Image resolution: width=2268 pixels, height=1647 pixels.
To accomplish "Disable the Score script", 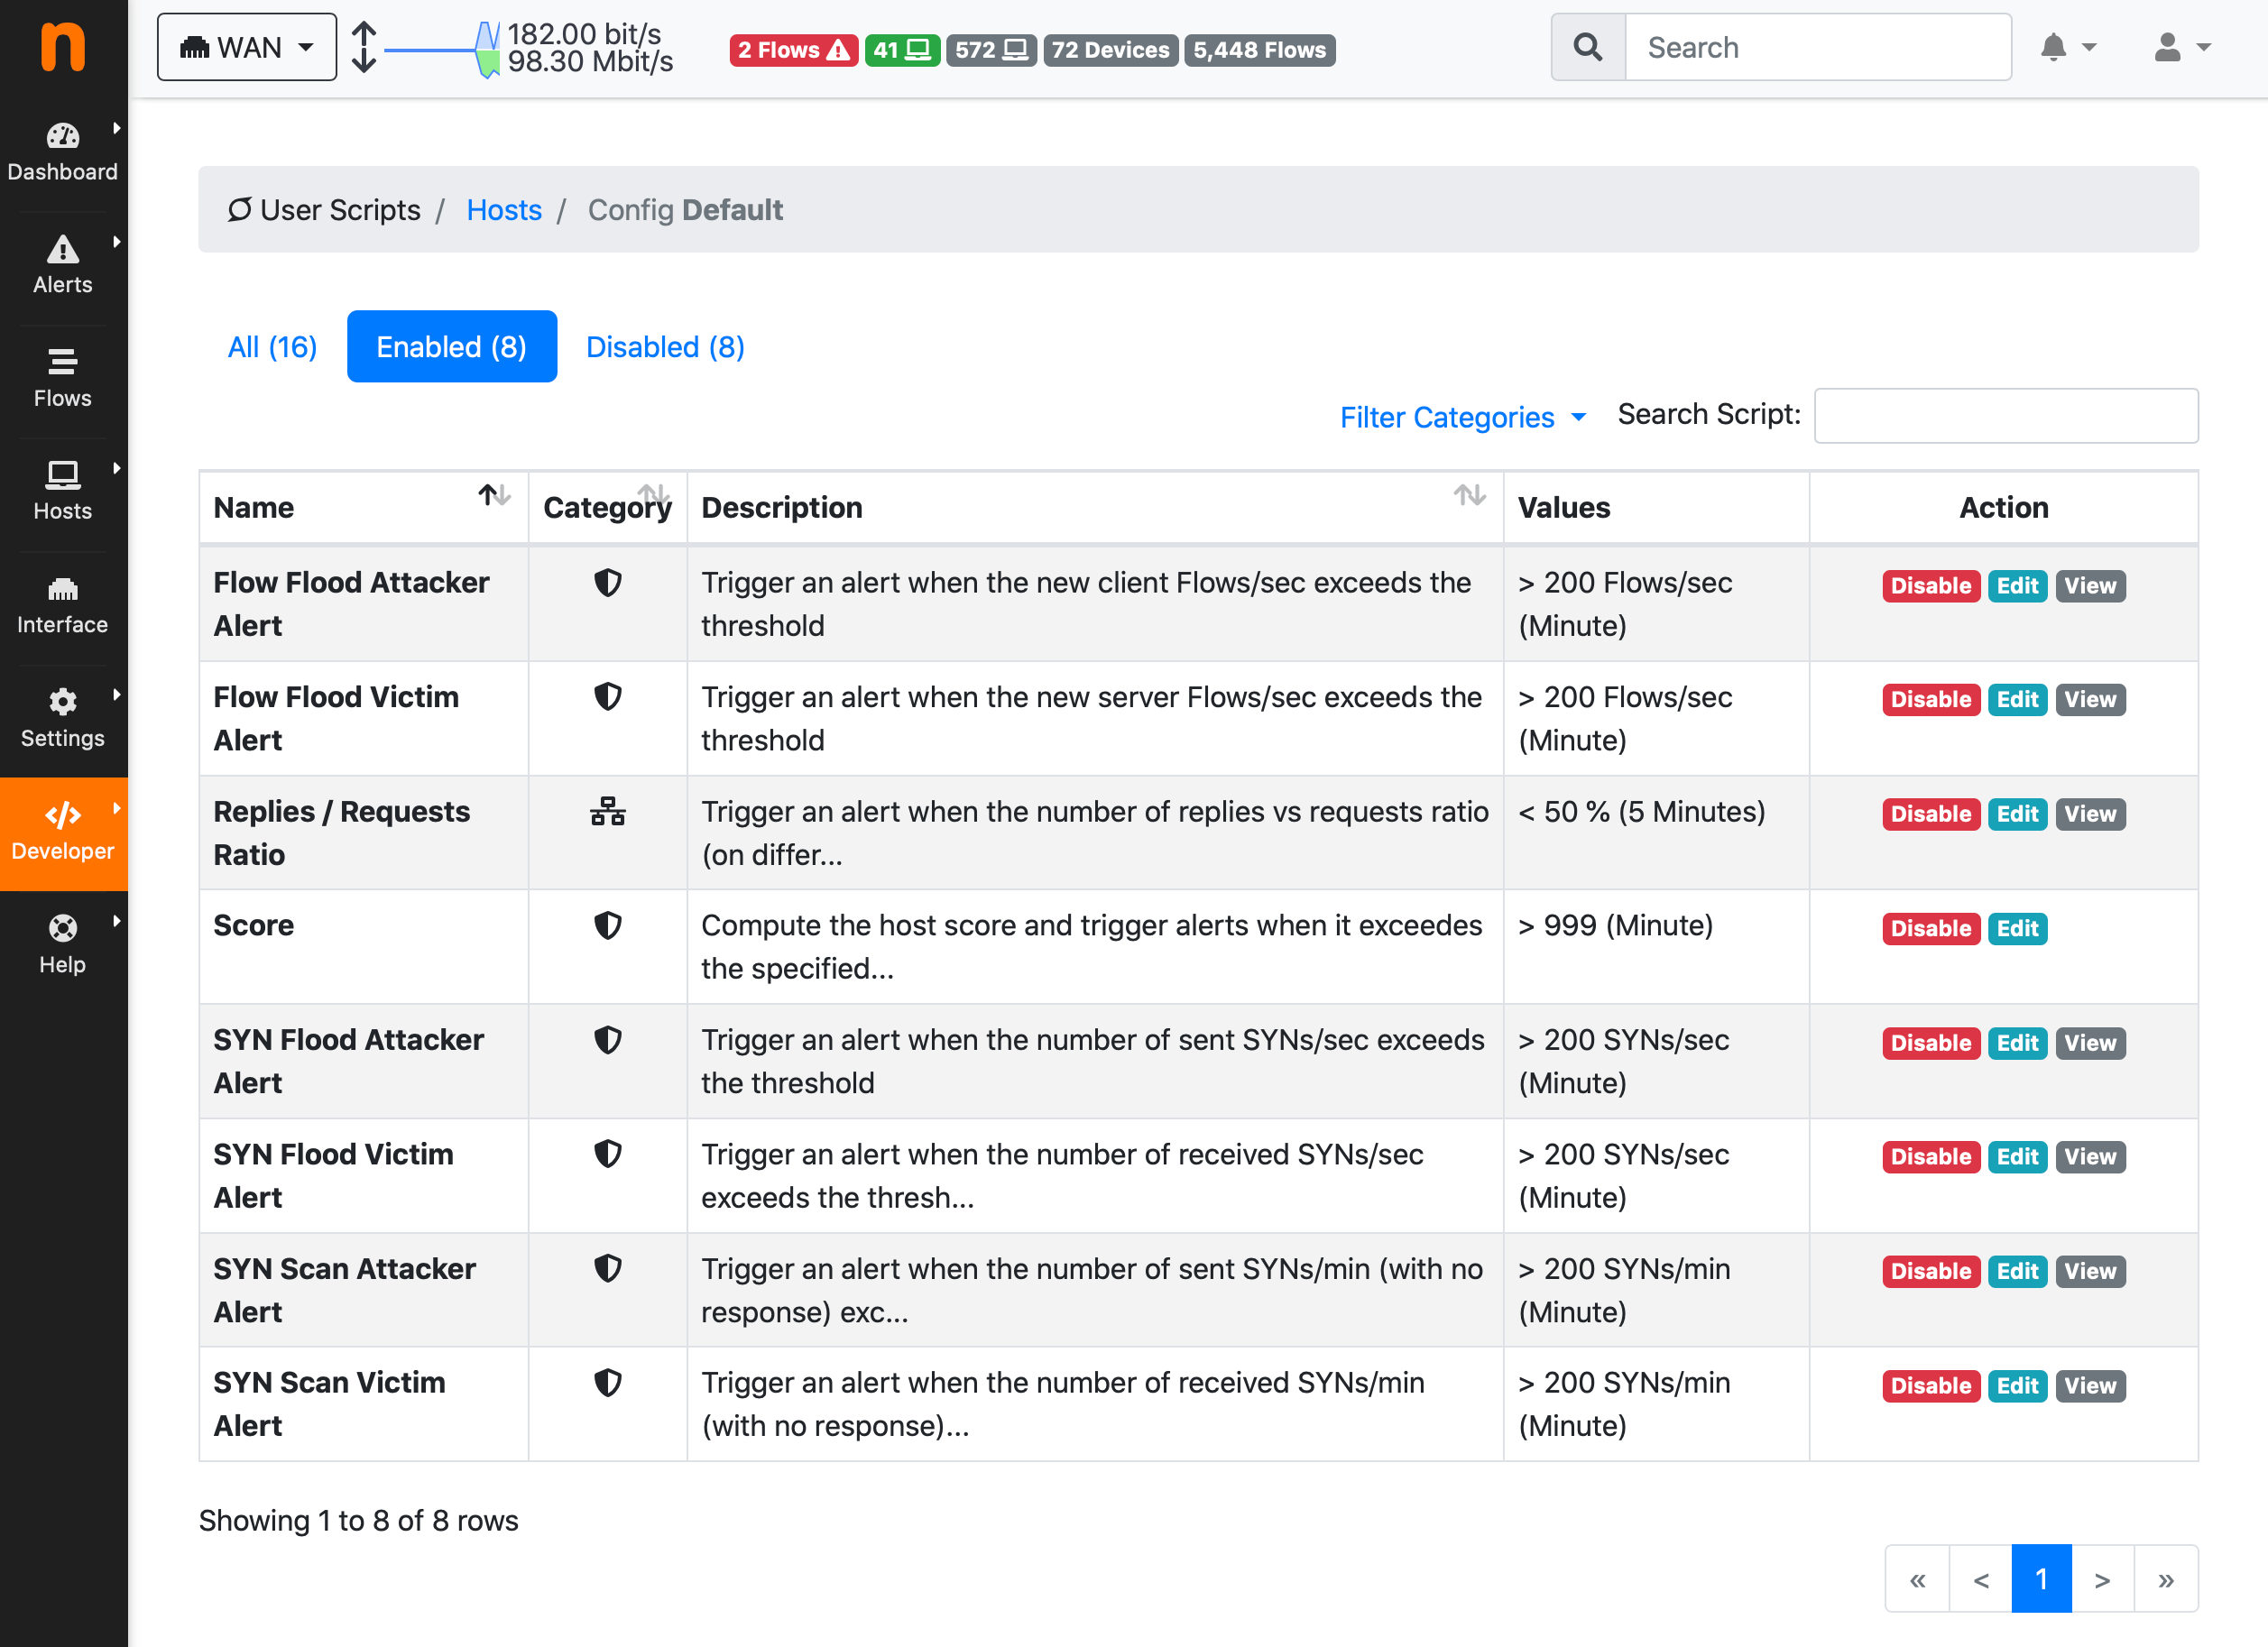I will (1930, 929).
